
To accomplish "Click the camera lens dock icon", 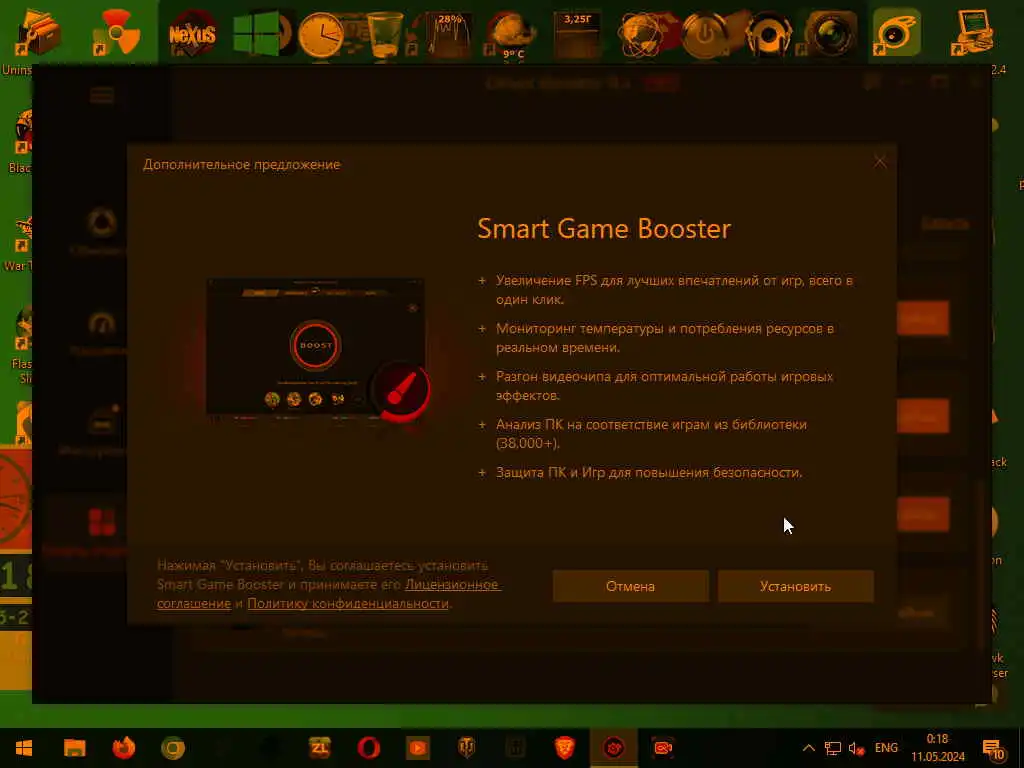I will click(x=831, y=33).
